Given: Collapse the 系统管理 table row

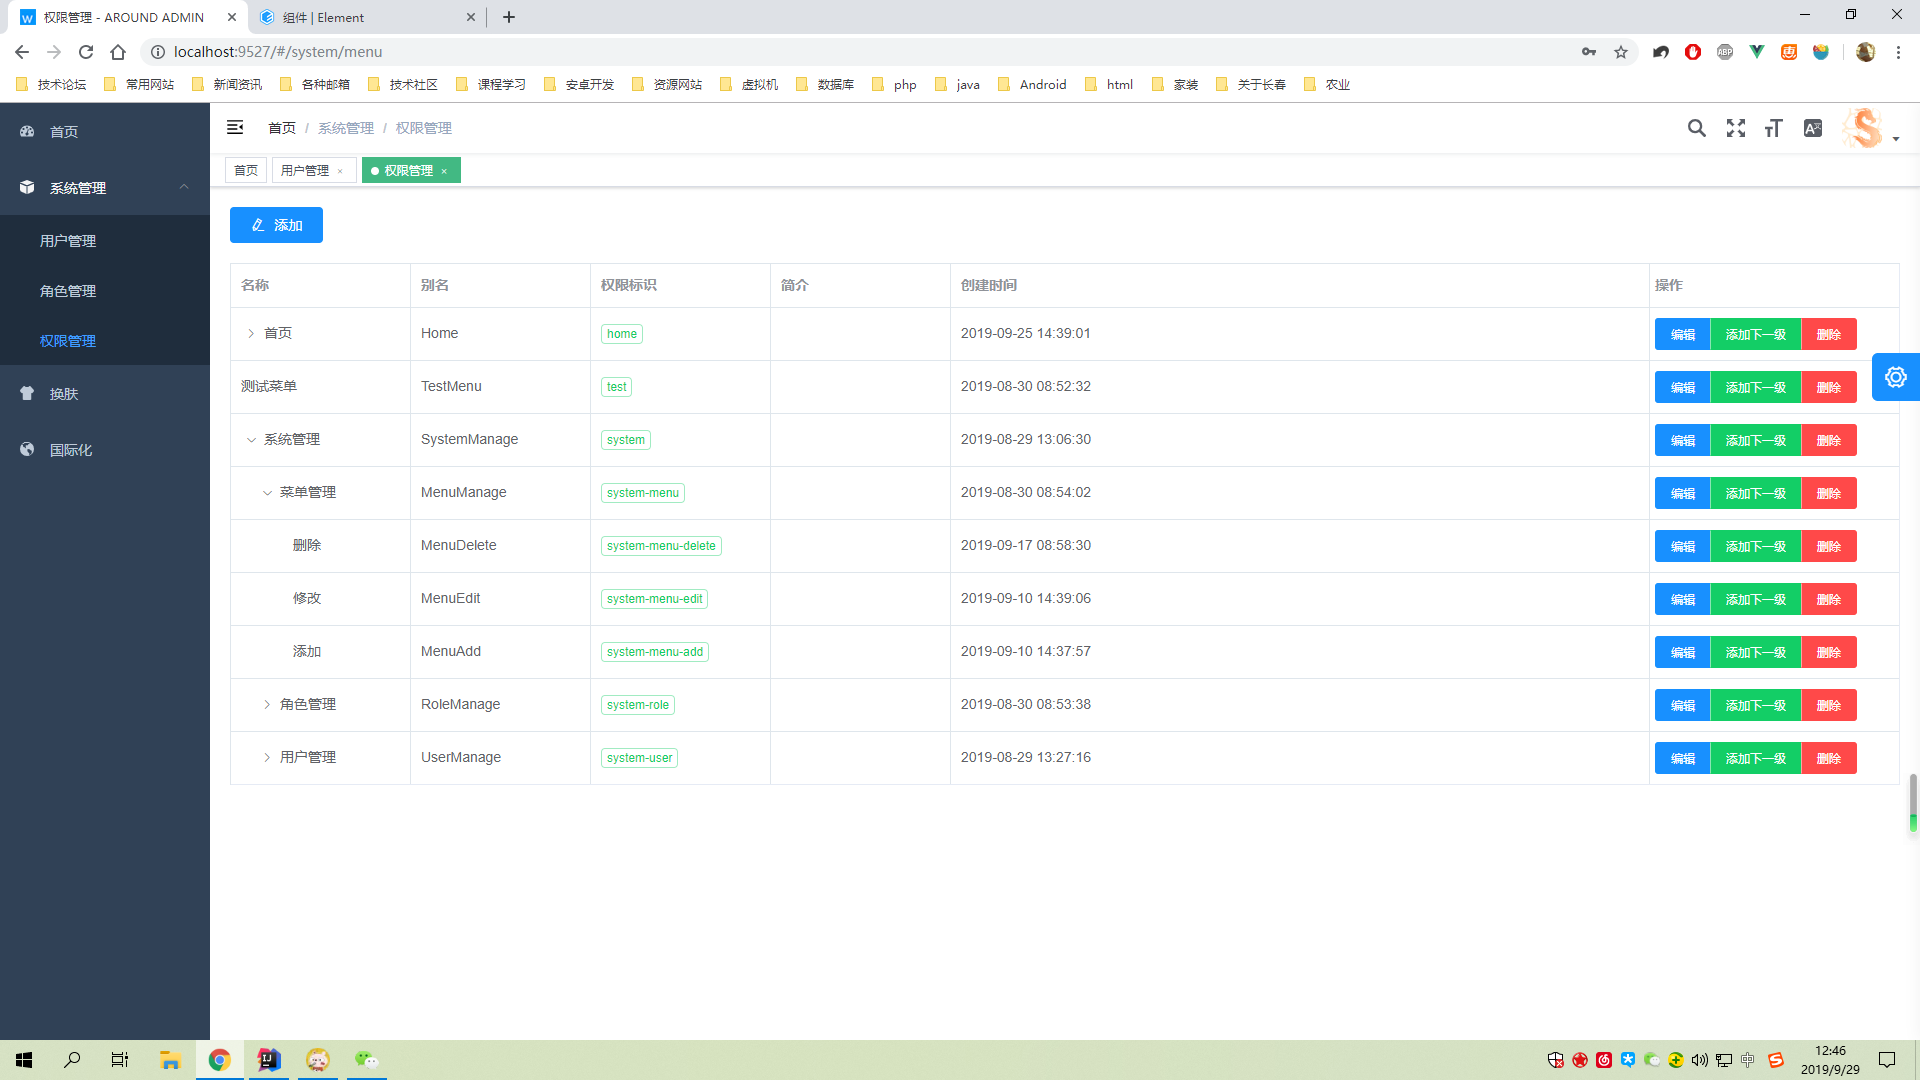Looking at the screenshot, I should click(x=251, y=439).
